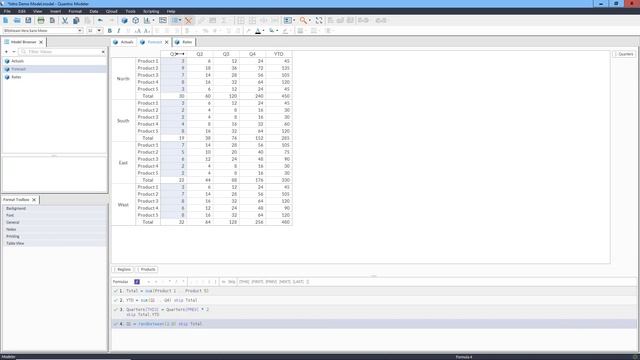640x360 pixels.
Task: Close the Forecast tab
Action: click(167, 42)
